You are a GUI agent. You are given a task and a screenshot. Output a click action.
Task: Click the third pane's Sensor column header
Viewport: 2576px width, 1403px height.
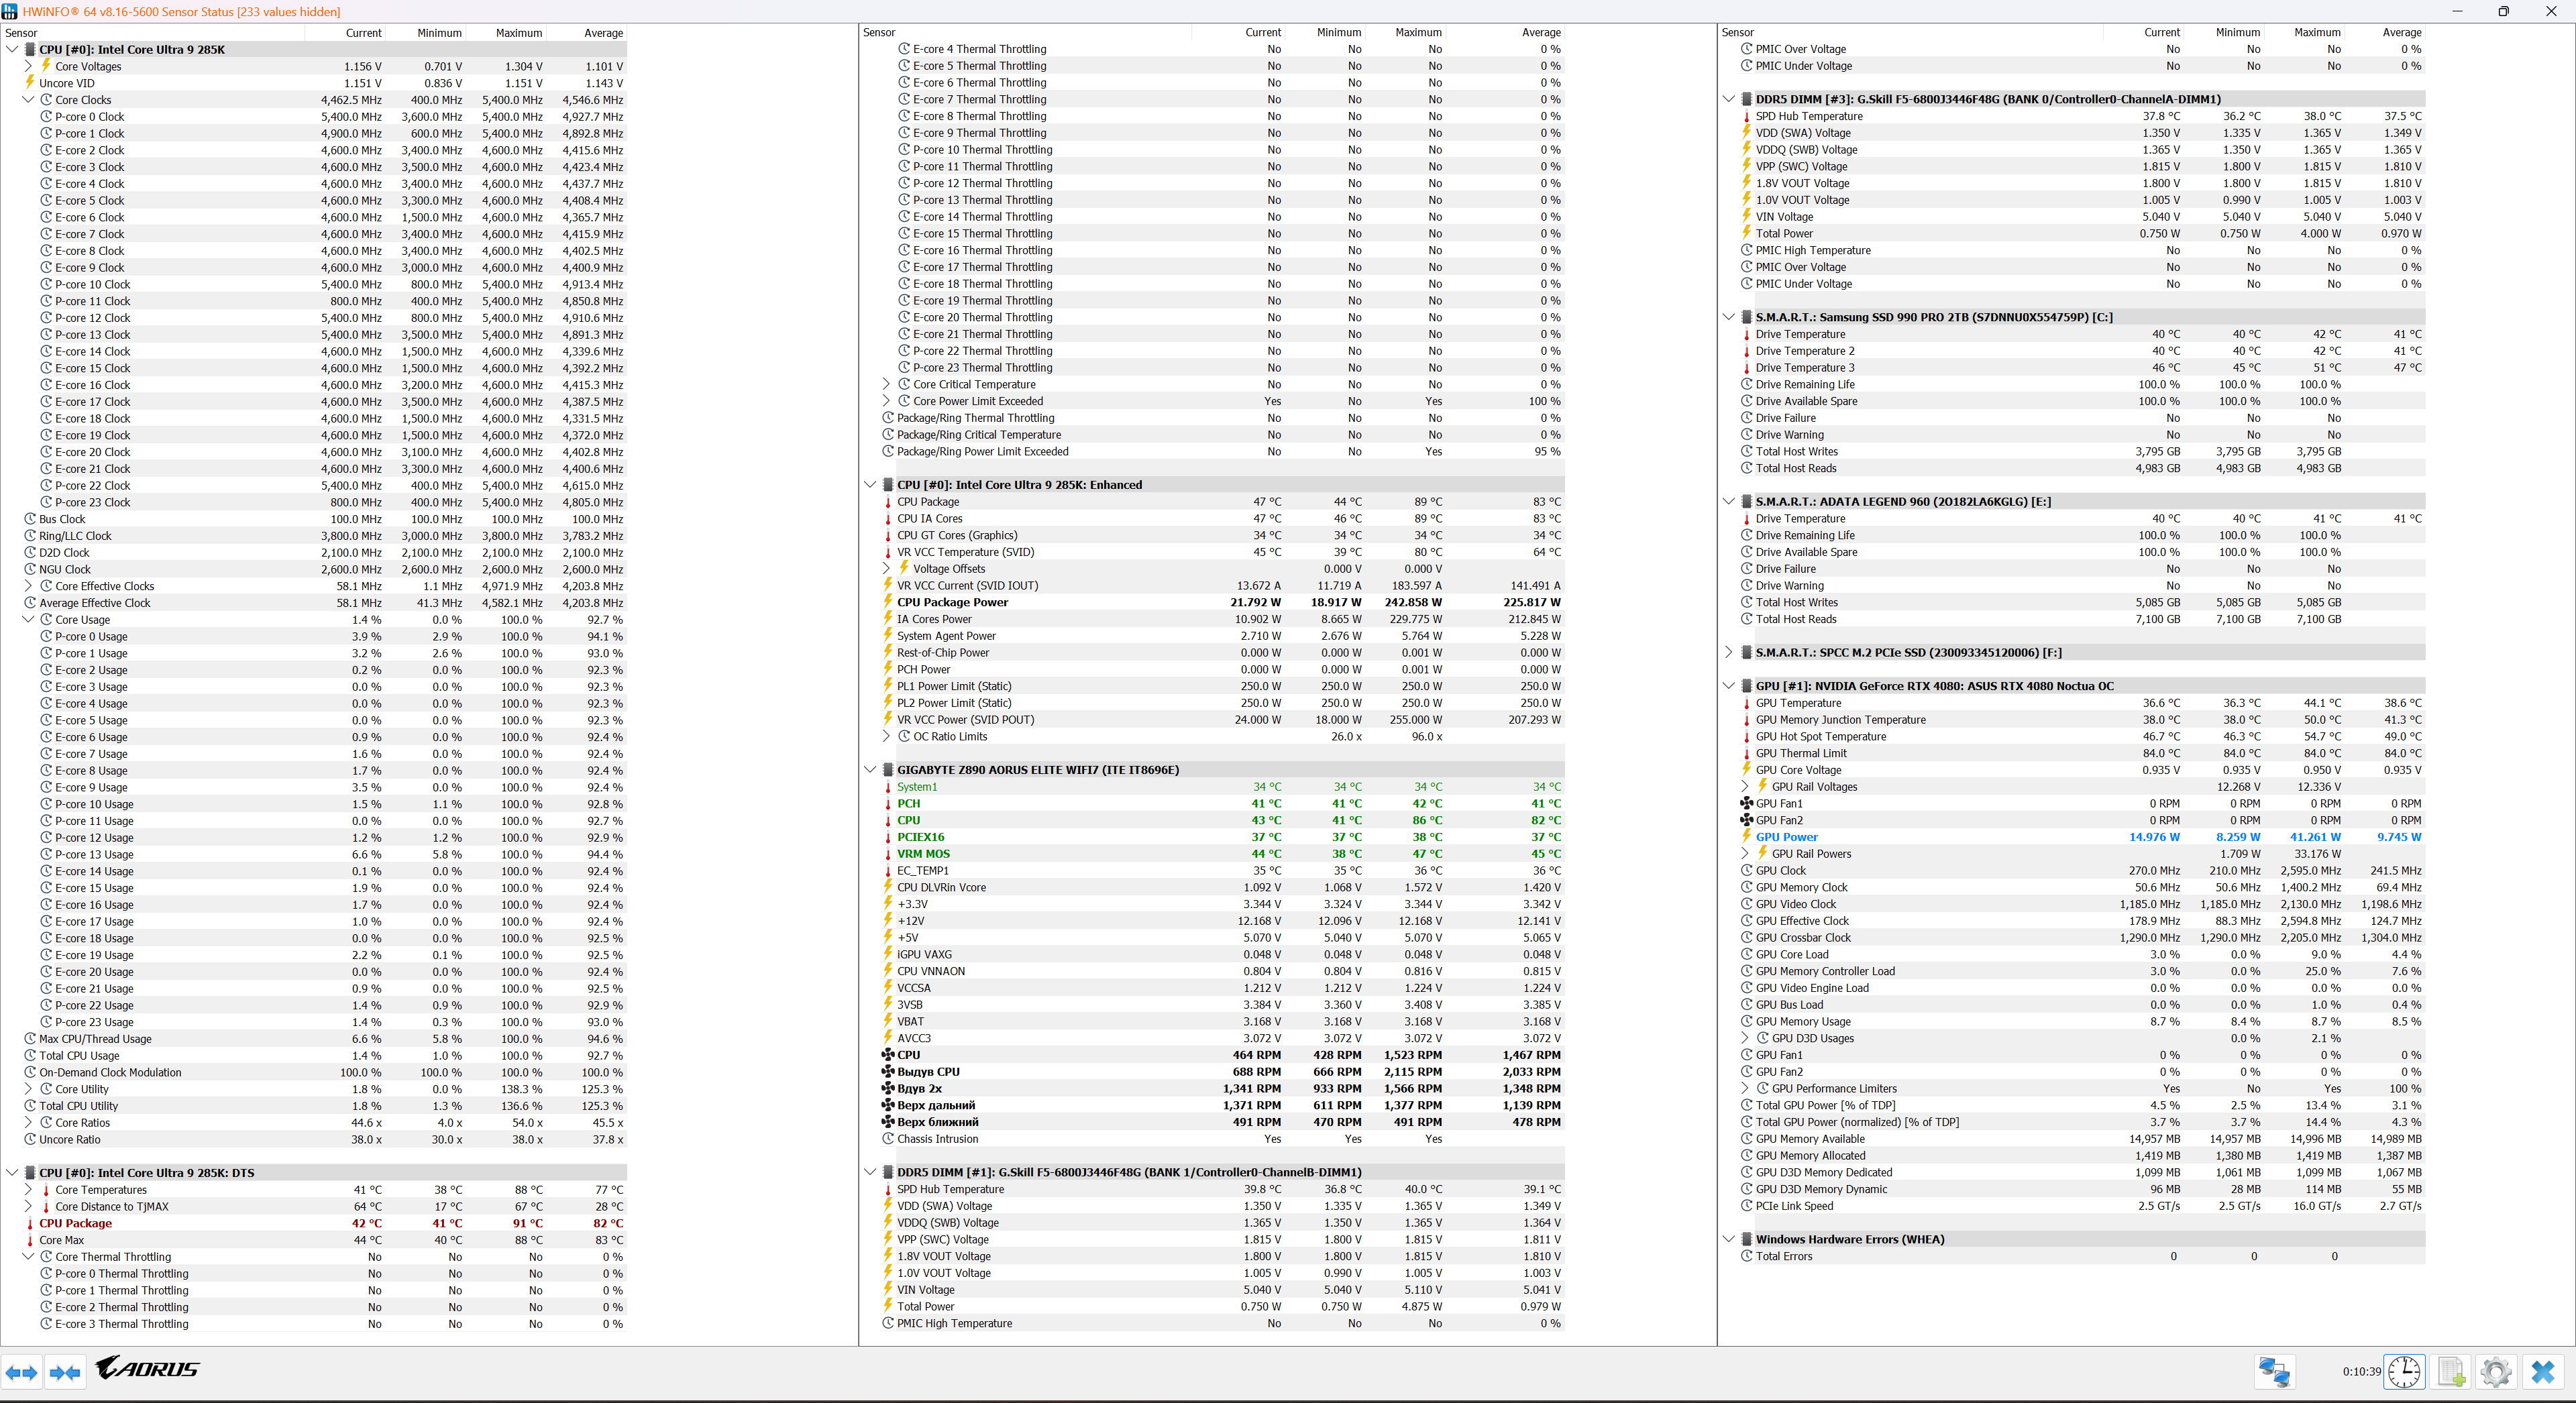pos(1738,33)
